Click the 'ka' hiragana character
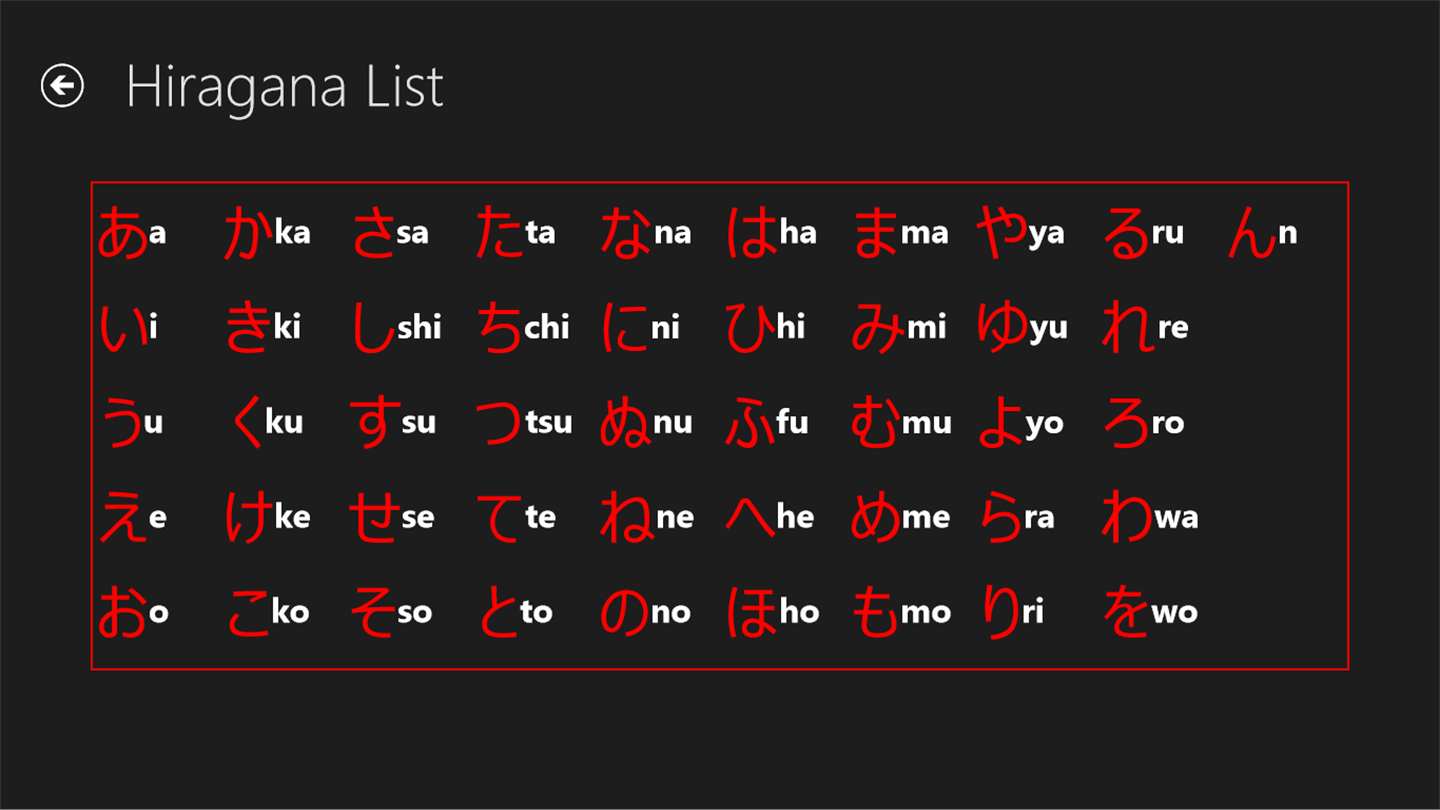 (x=249, y=232)
